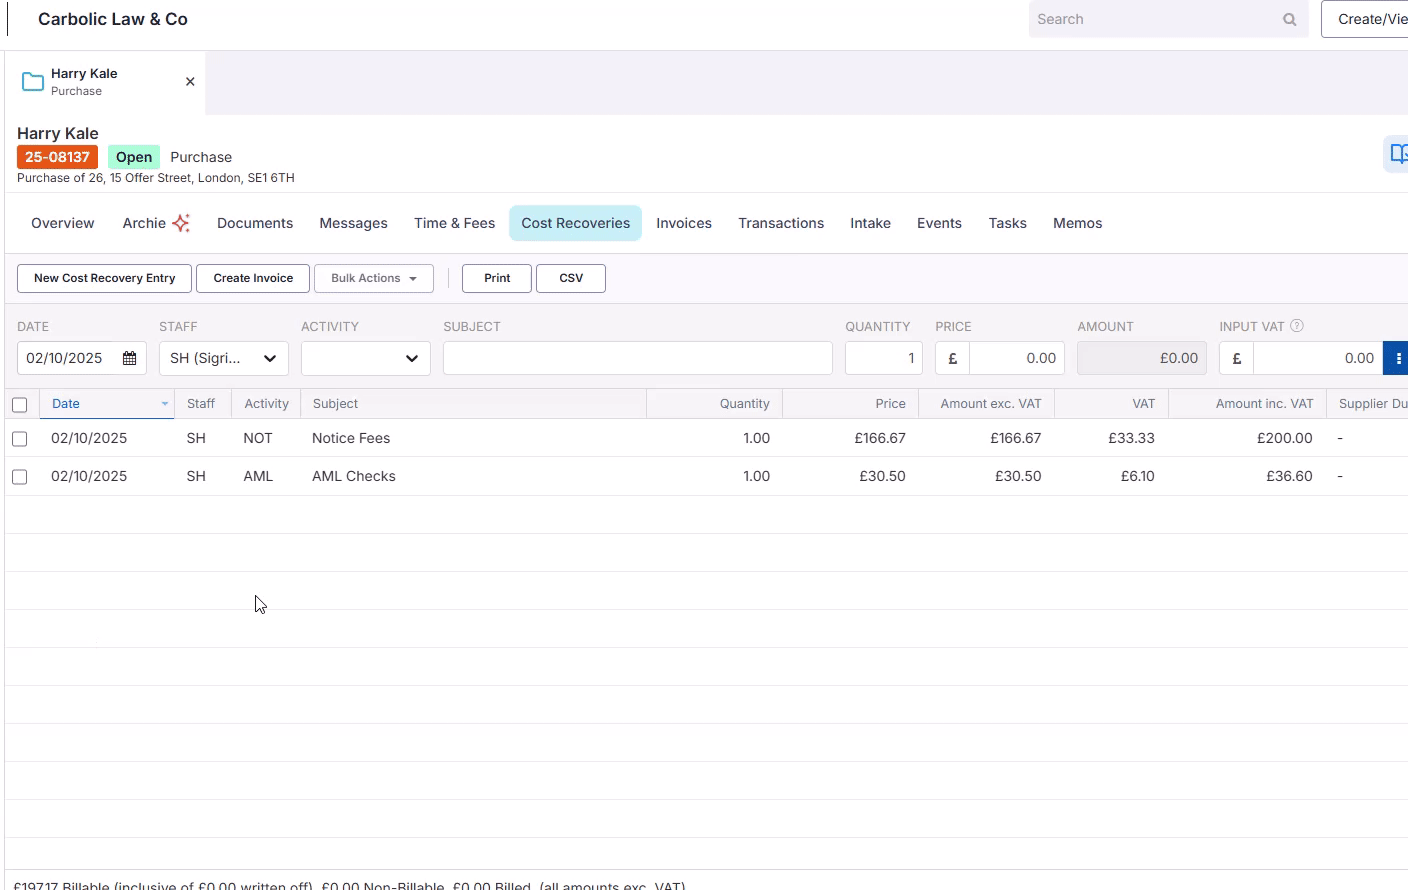Switch to the Invoices tab
The height and width of the screenshot is (890, 1408).
[684, 223]
